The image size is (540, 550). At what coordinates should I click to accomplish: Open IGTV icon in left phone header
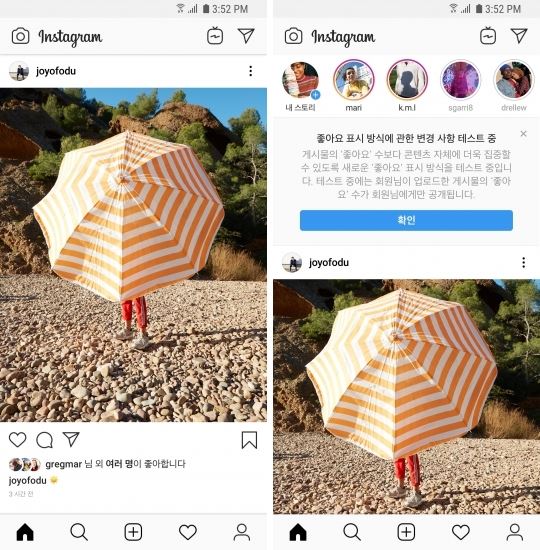tap(215, 36)
